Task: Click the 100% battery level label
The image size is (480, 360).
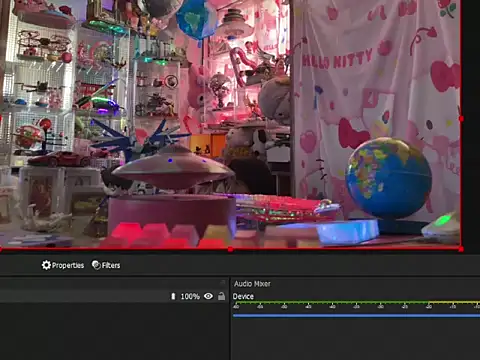Action: [190, 296]
